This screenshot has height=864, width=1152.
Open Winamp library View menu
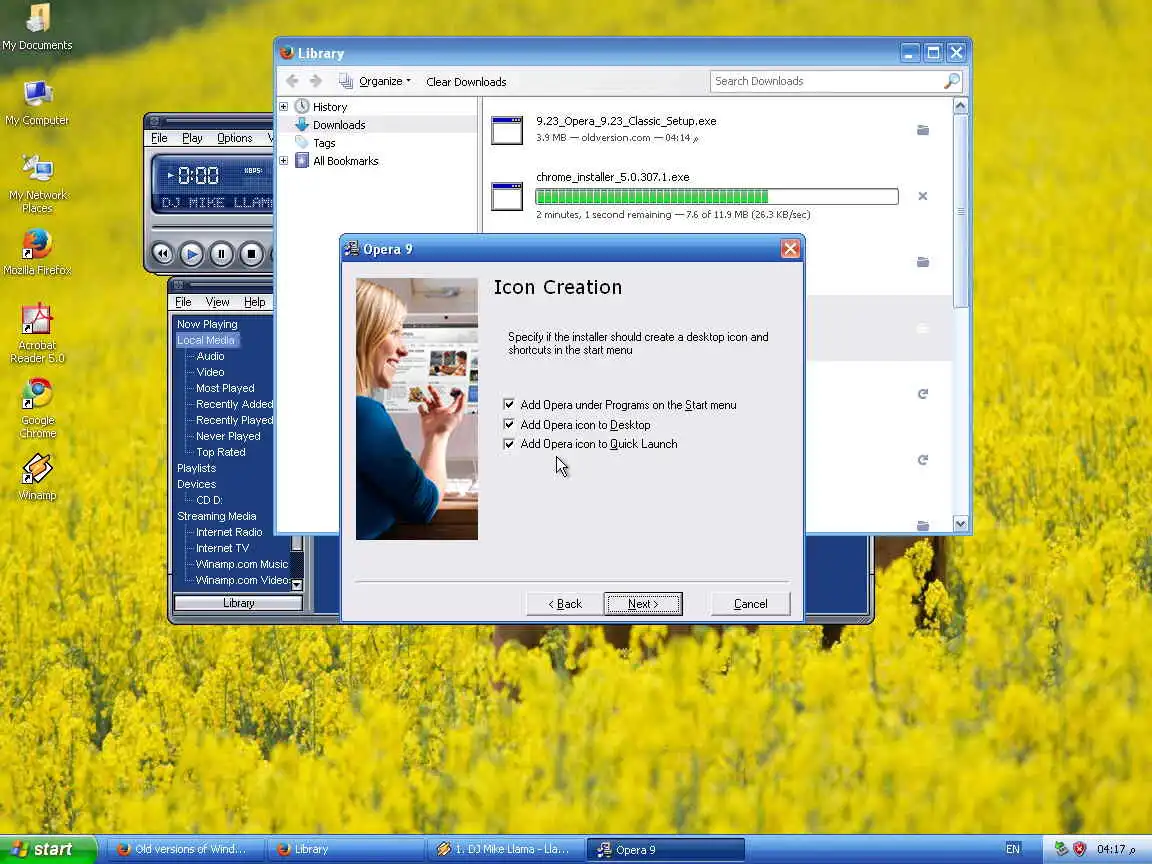(x=217, y=302)
